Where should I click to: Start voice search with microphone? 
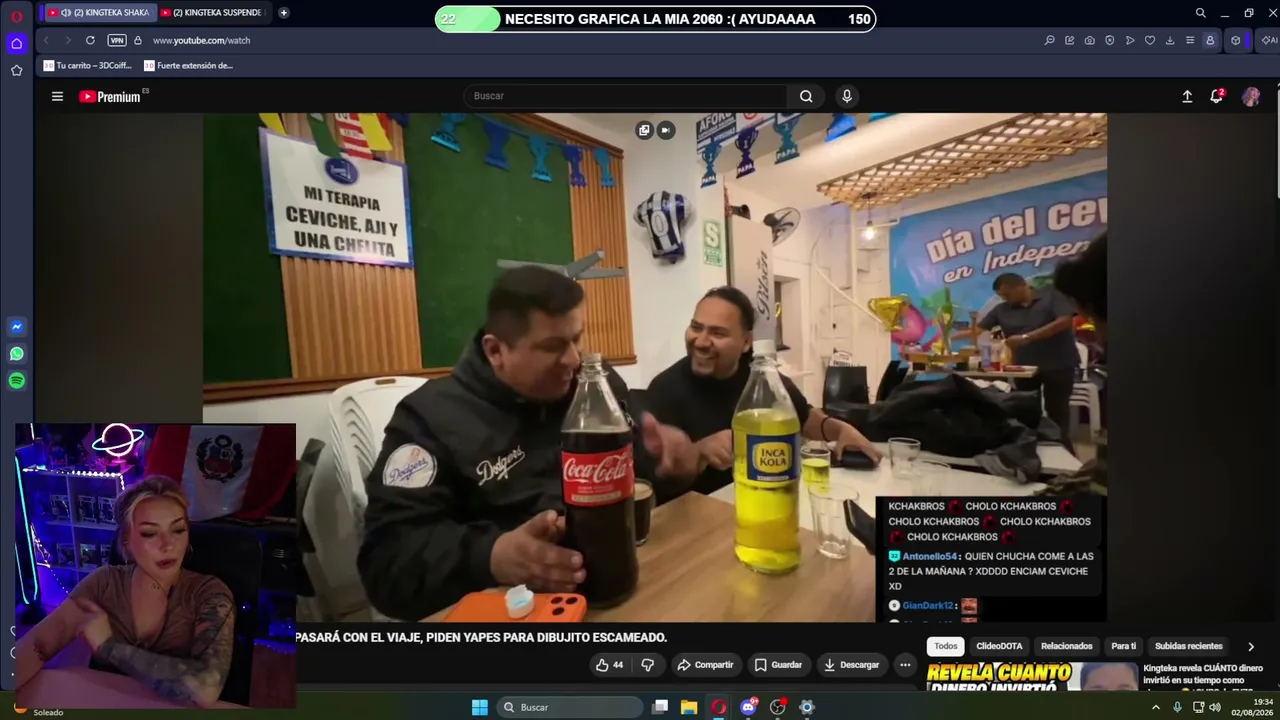[847, 96]
